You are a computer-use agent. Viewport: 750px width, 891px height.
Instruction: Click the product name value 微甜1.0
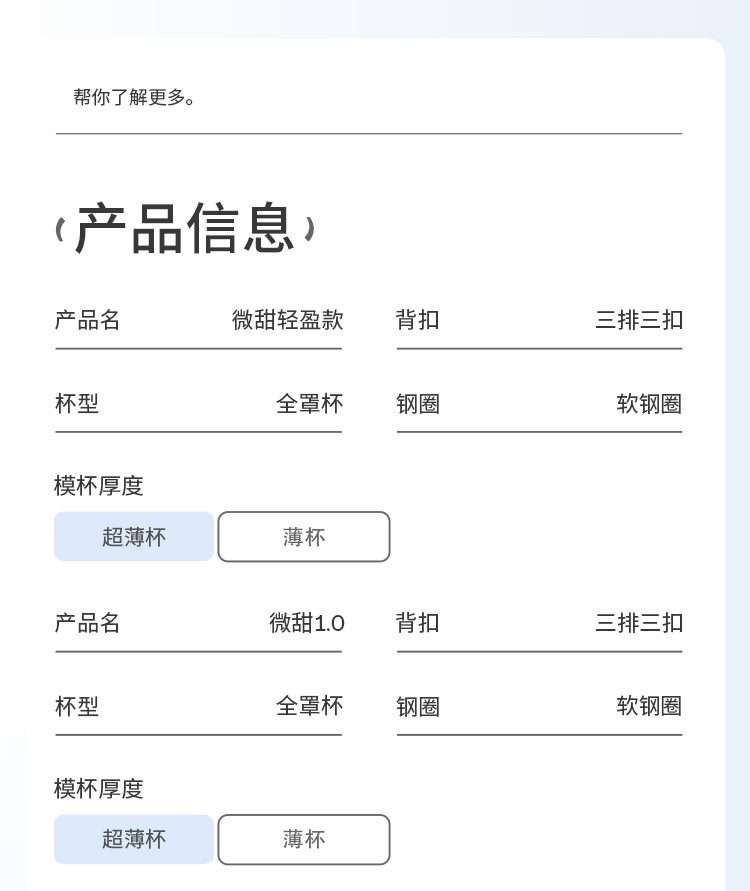pos(307,623)
